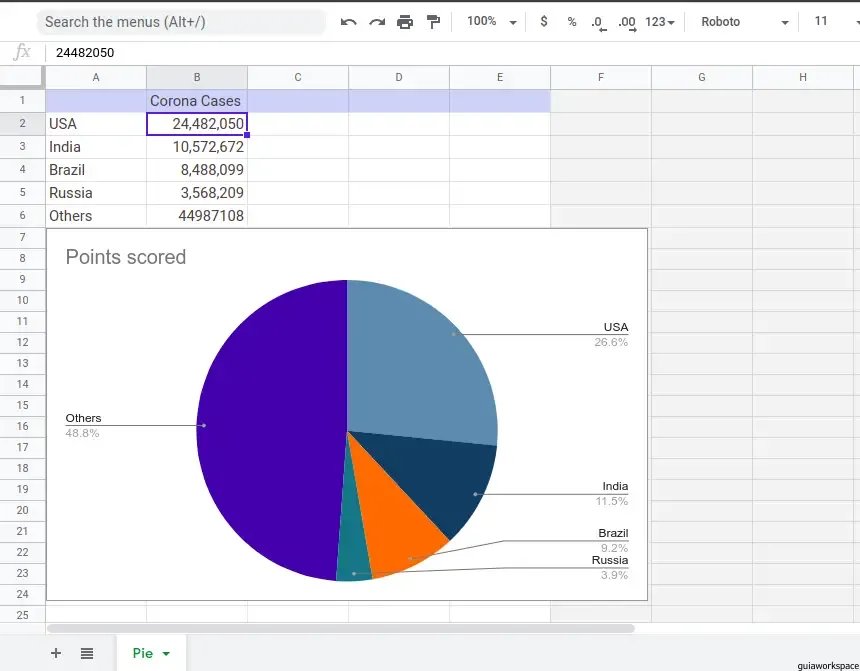Select row 1 header
Screen dimensions: 860x671
point(22,100)
